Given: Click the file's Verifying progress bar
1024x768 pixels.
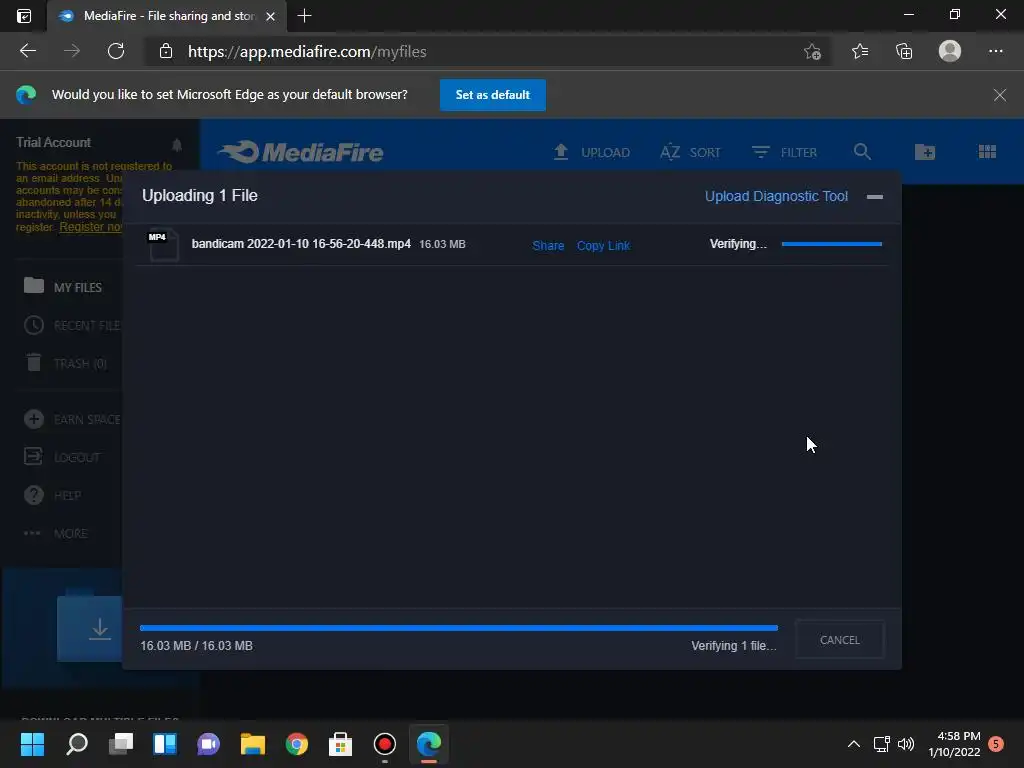Looking at the screenshot, I should (831, 244).
